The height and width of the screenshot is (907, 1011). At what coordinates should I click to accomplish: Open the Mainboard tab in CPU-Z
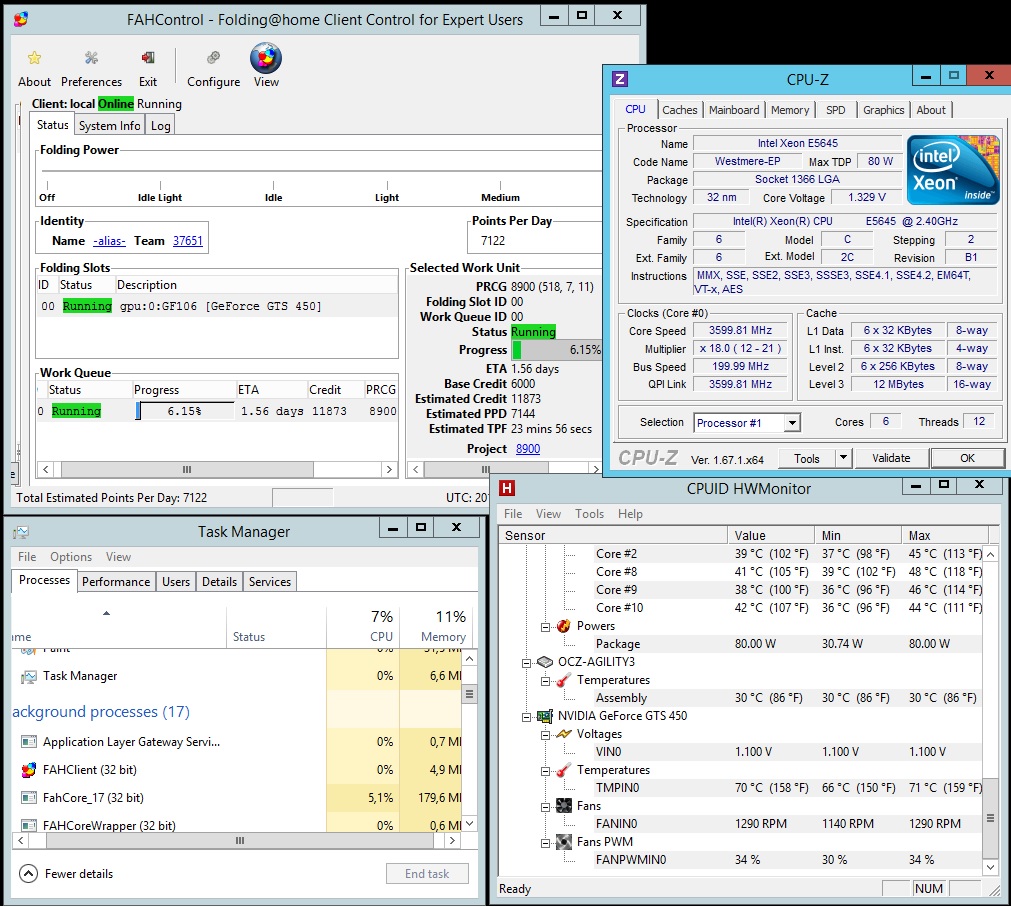click(734, 110)
